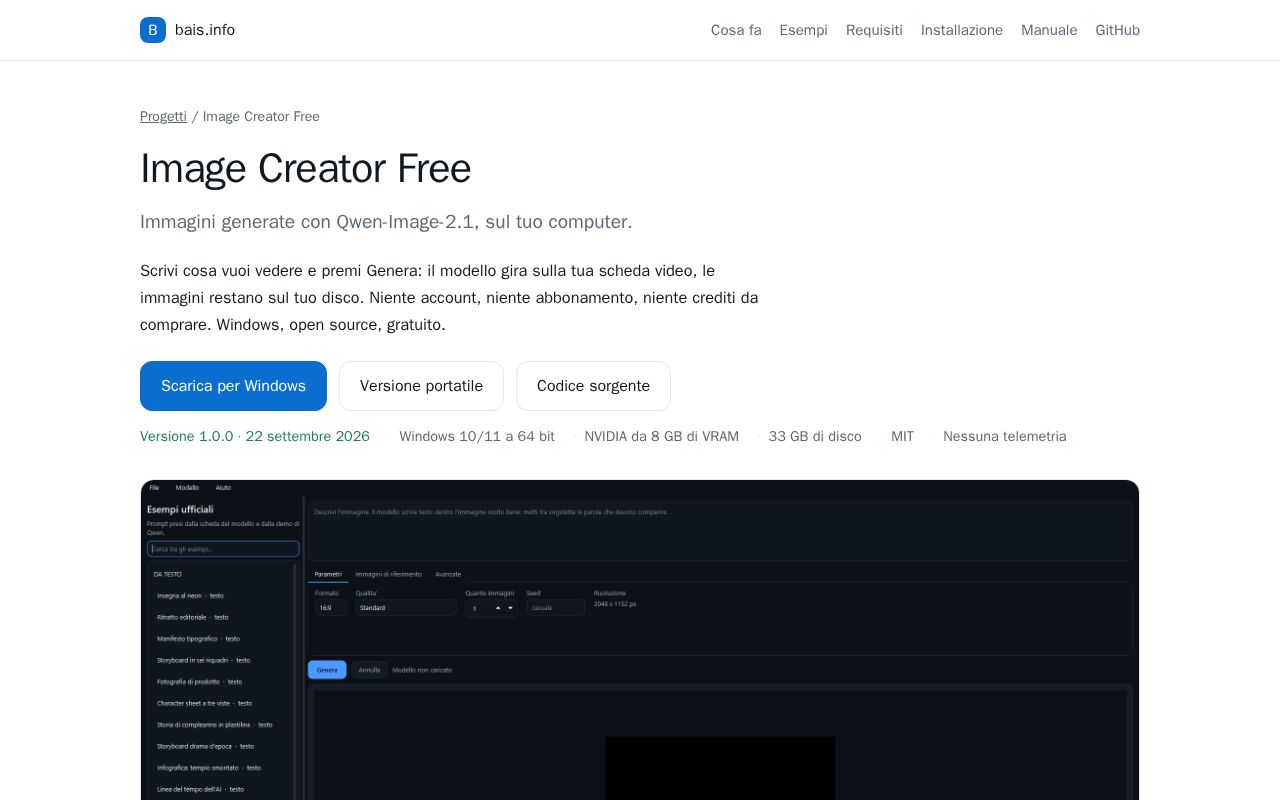Select the 'Storyboard in sei riquadri' example
Screen dimensions: 1280x800
(x=203, y=660)
